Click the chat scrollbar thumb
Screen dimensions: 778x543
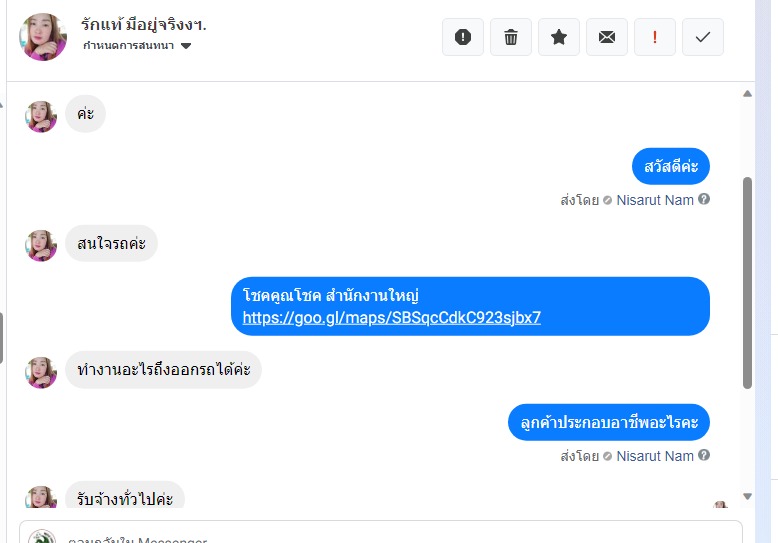[x=747, y=283]
